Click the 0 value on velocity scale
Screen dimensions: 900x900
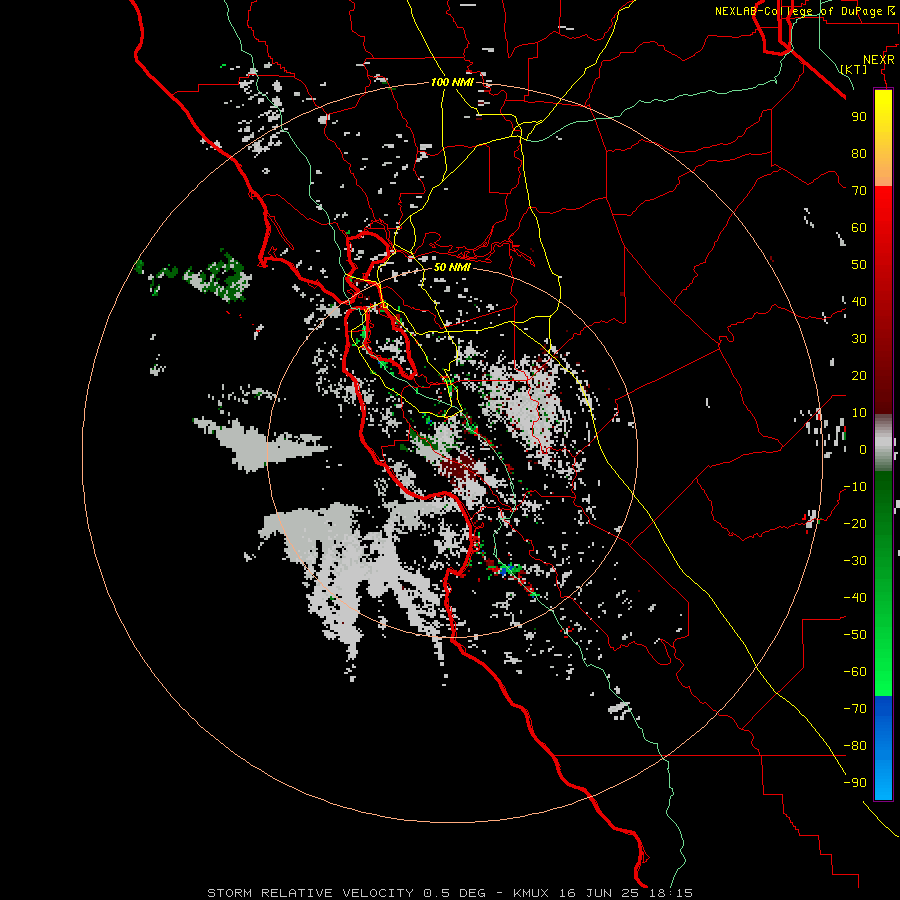863,449
